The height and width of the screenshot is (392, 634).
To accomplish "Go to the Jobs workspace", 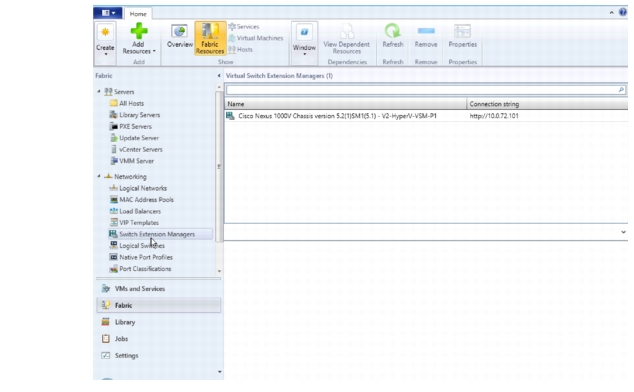I will [x=158, y=339].
